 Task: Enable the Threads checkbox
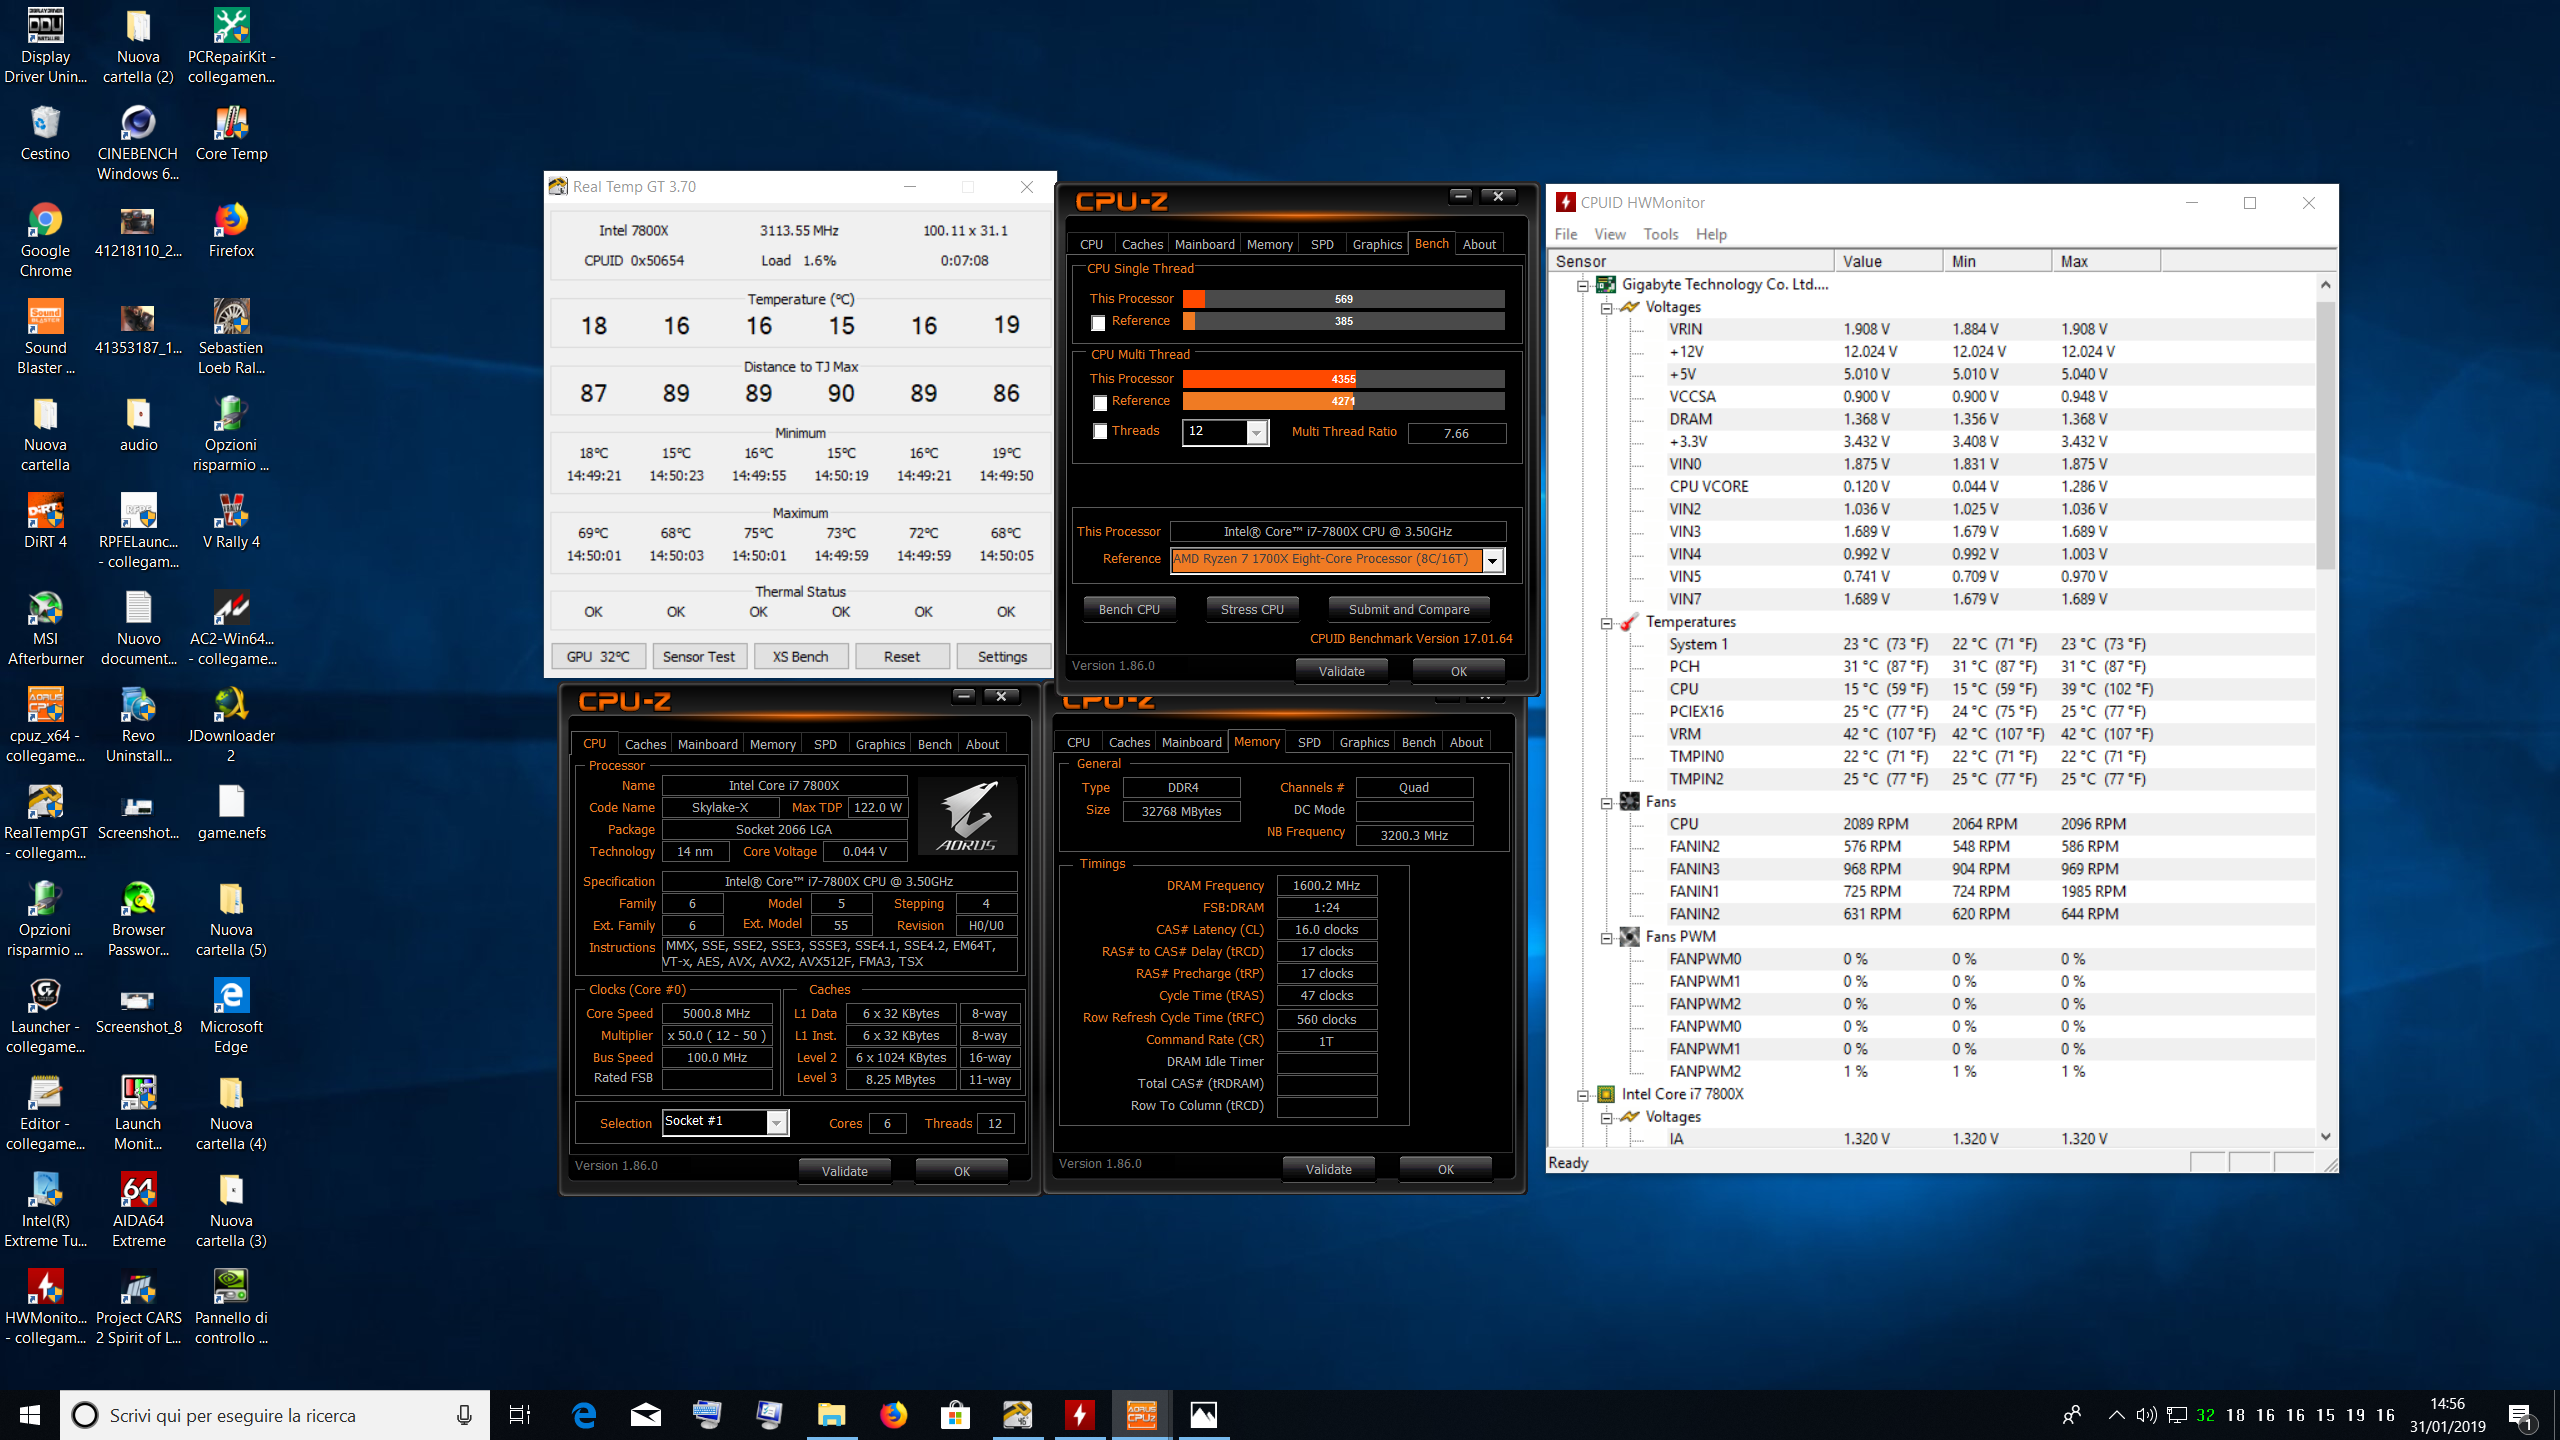click(1100, 431)
